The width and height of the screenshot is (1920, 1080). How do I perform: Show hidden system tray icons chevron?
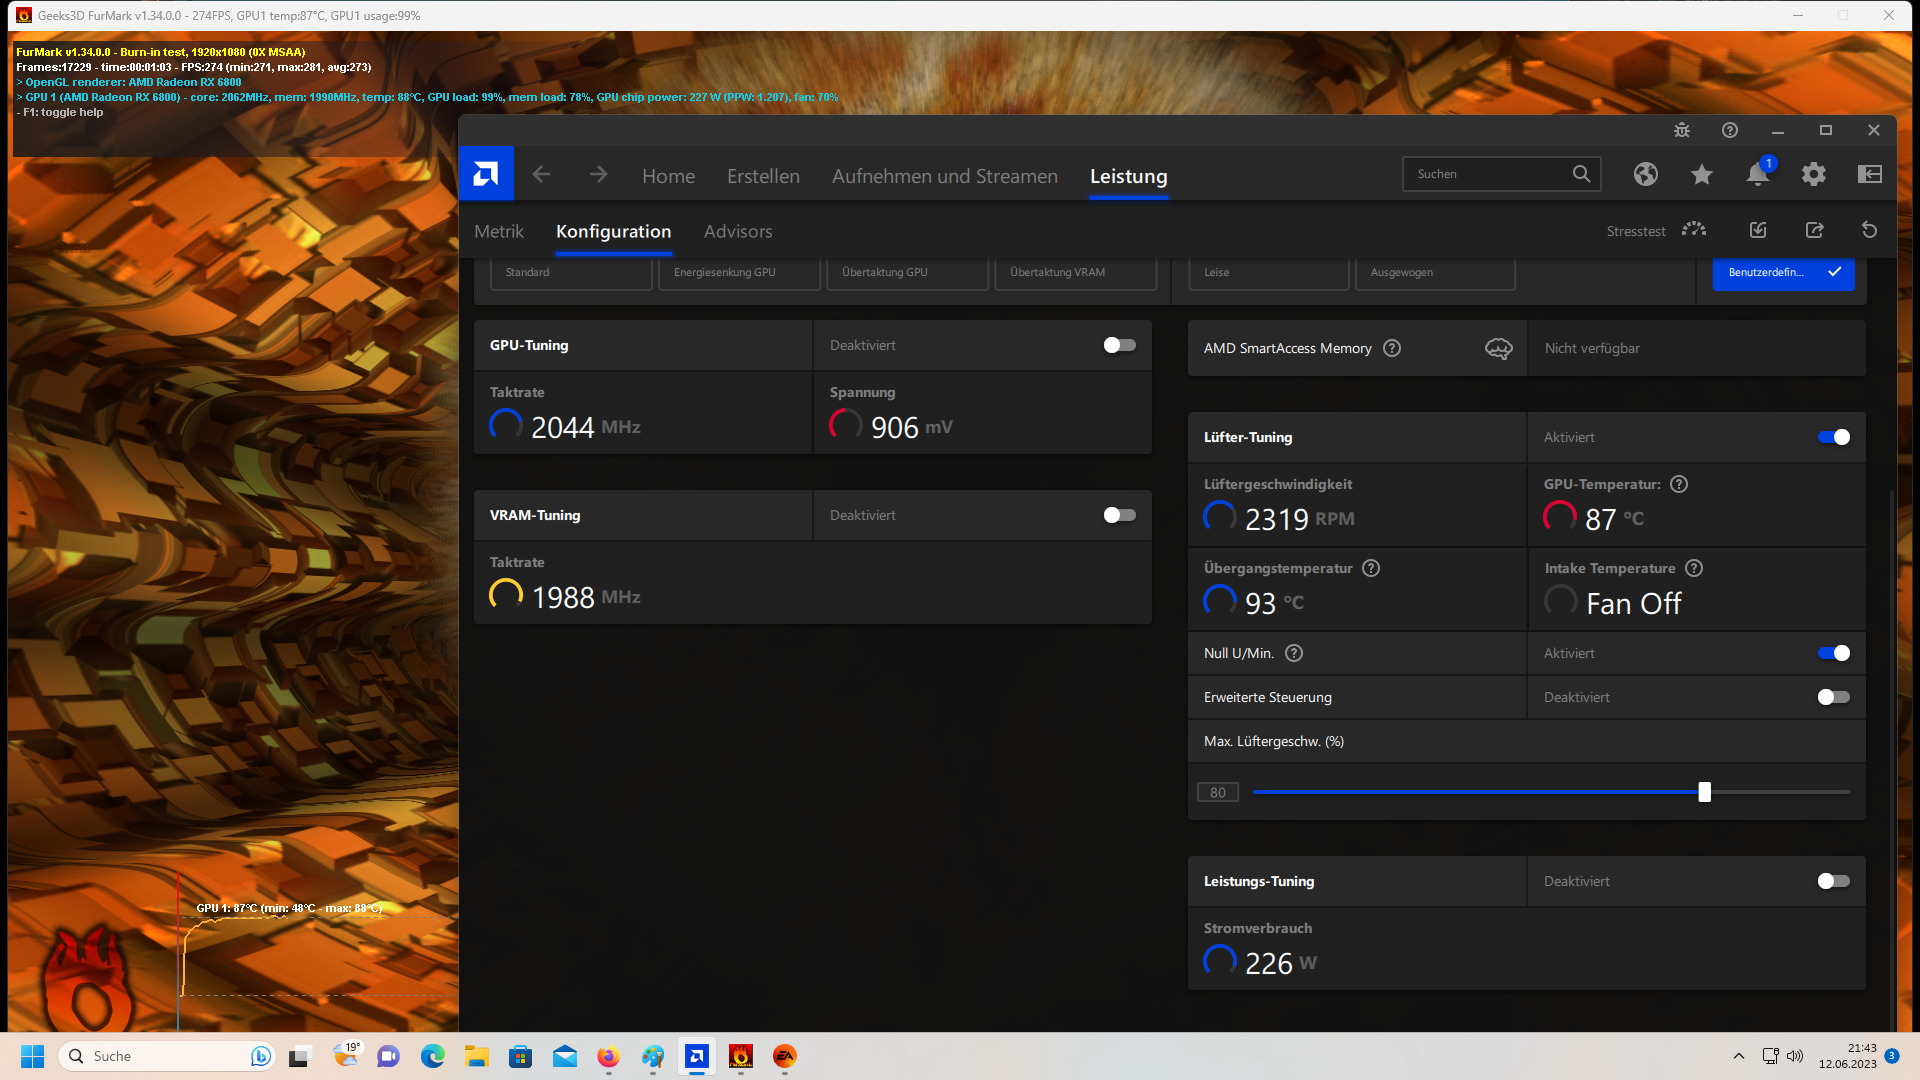tap(1738, 1056)
